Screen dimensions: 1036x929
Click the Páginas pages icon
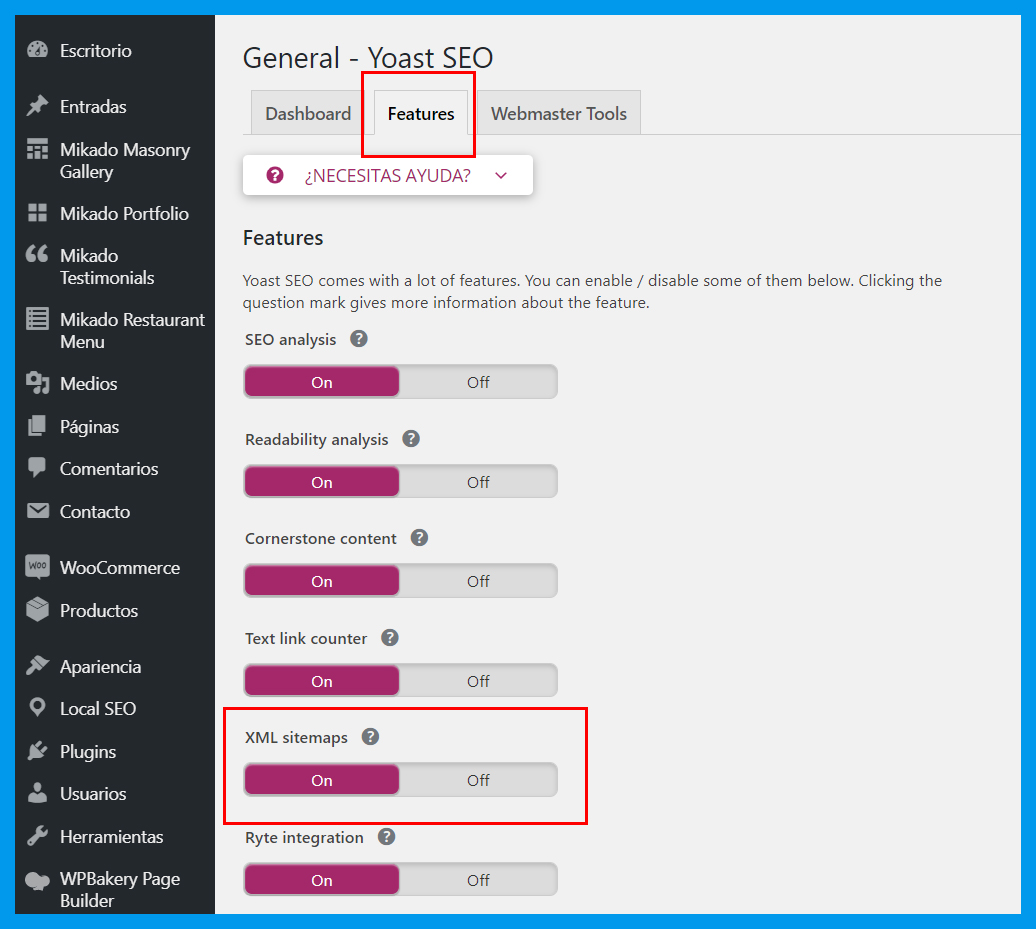[x=38, y=426]
